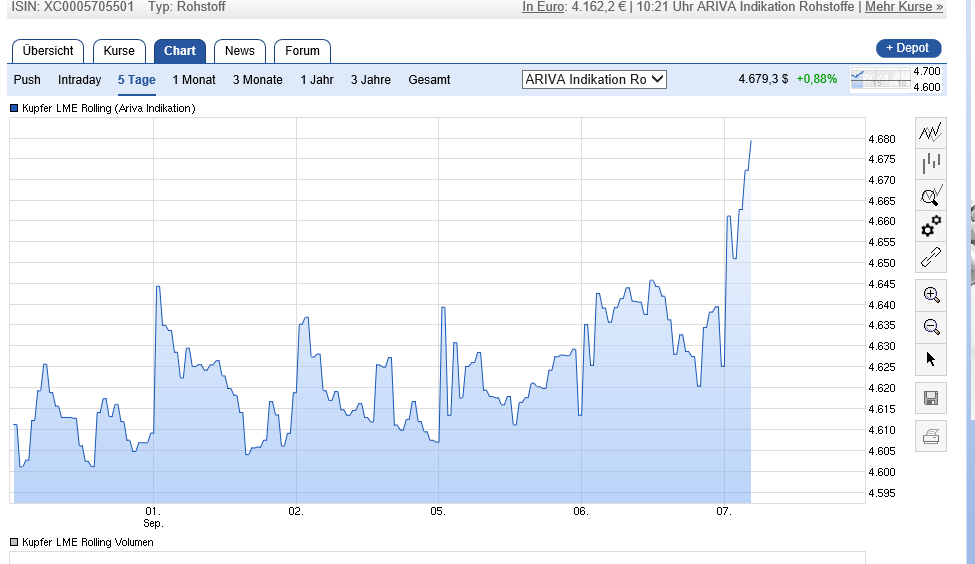Screen dimensions: 975x564
Task: Click the Kupfer LME Rolling (Ariva Indikation) label
Action: [109, 108]
